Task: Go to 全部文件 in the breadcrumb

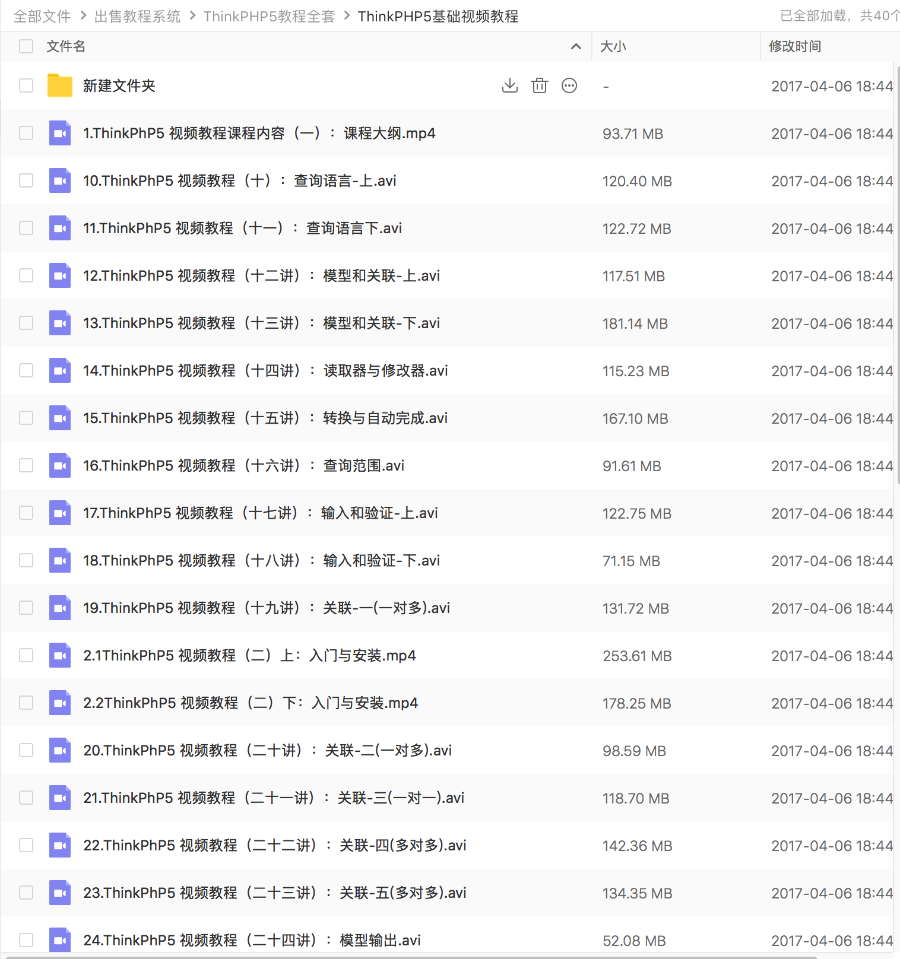Action: click(x=42, y=17)
